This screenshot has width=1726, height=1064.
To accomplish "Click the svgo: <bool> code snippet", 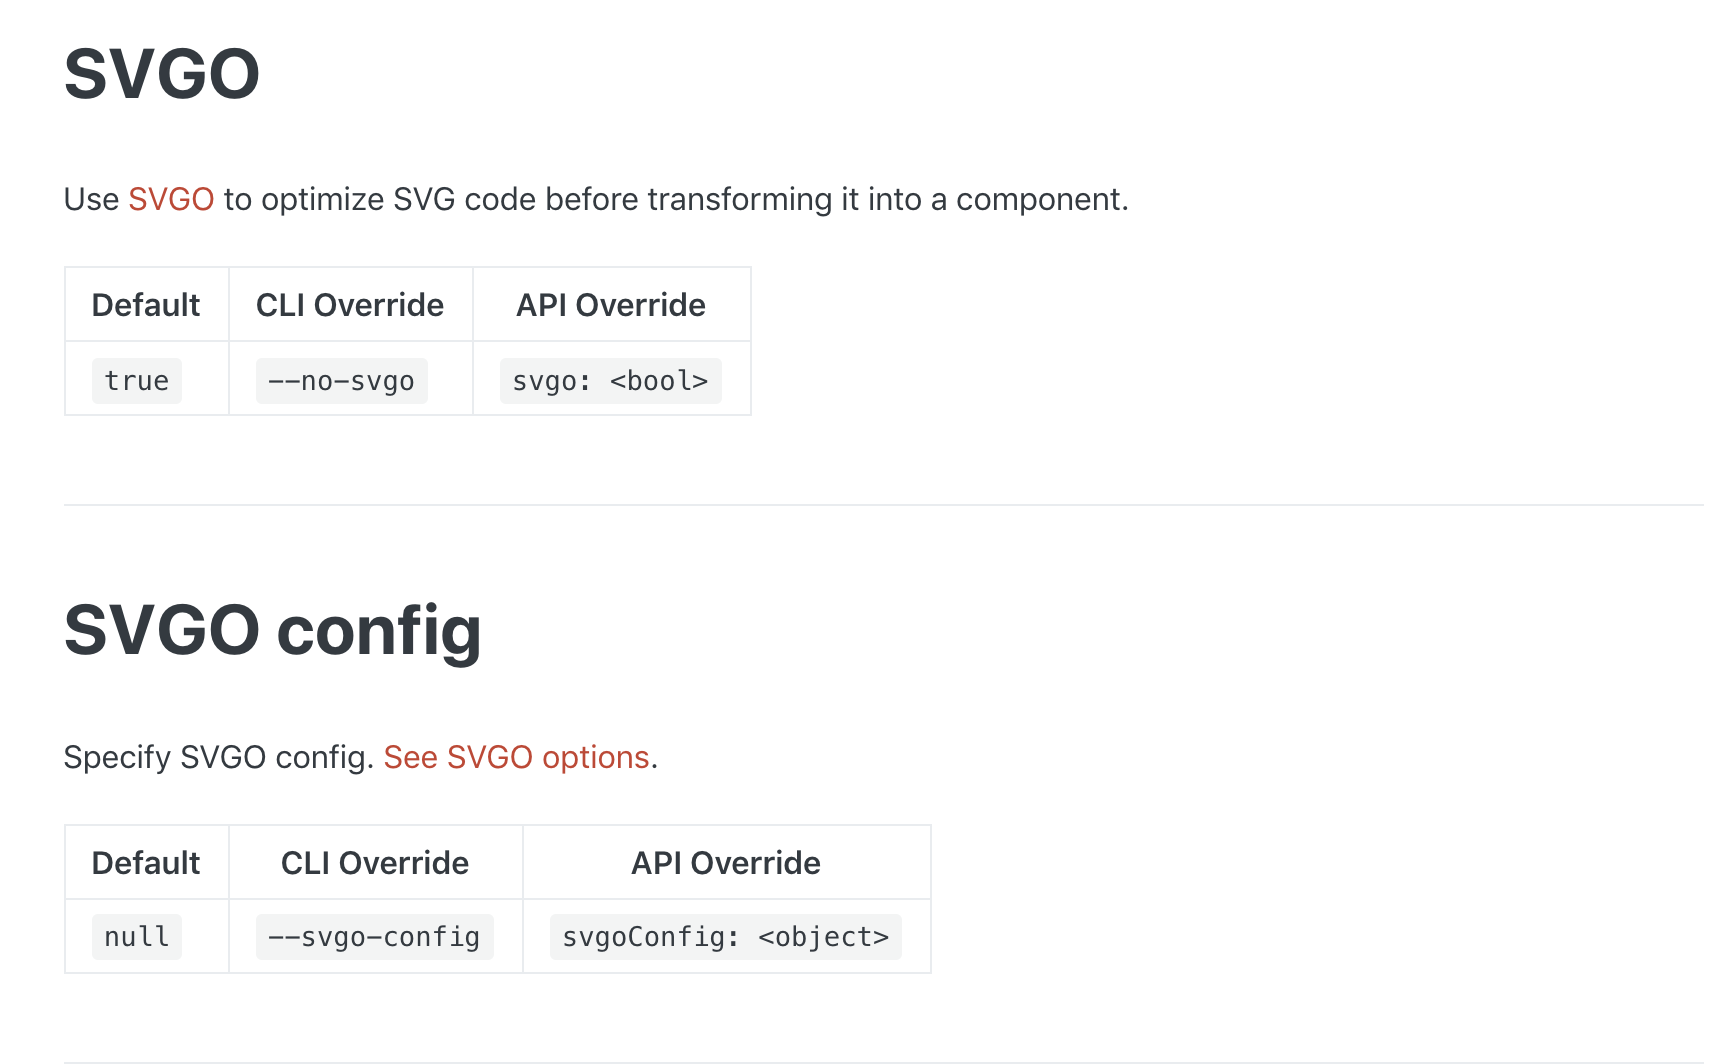I will pos(610,381).
